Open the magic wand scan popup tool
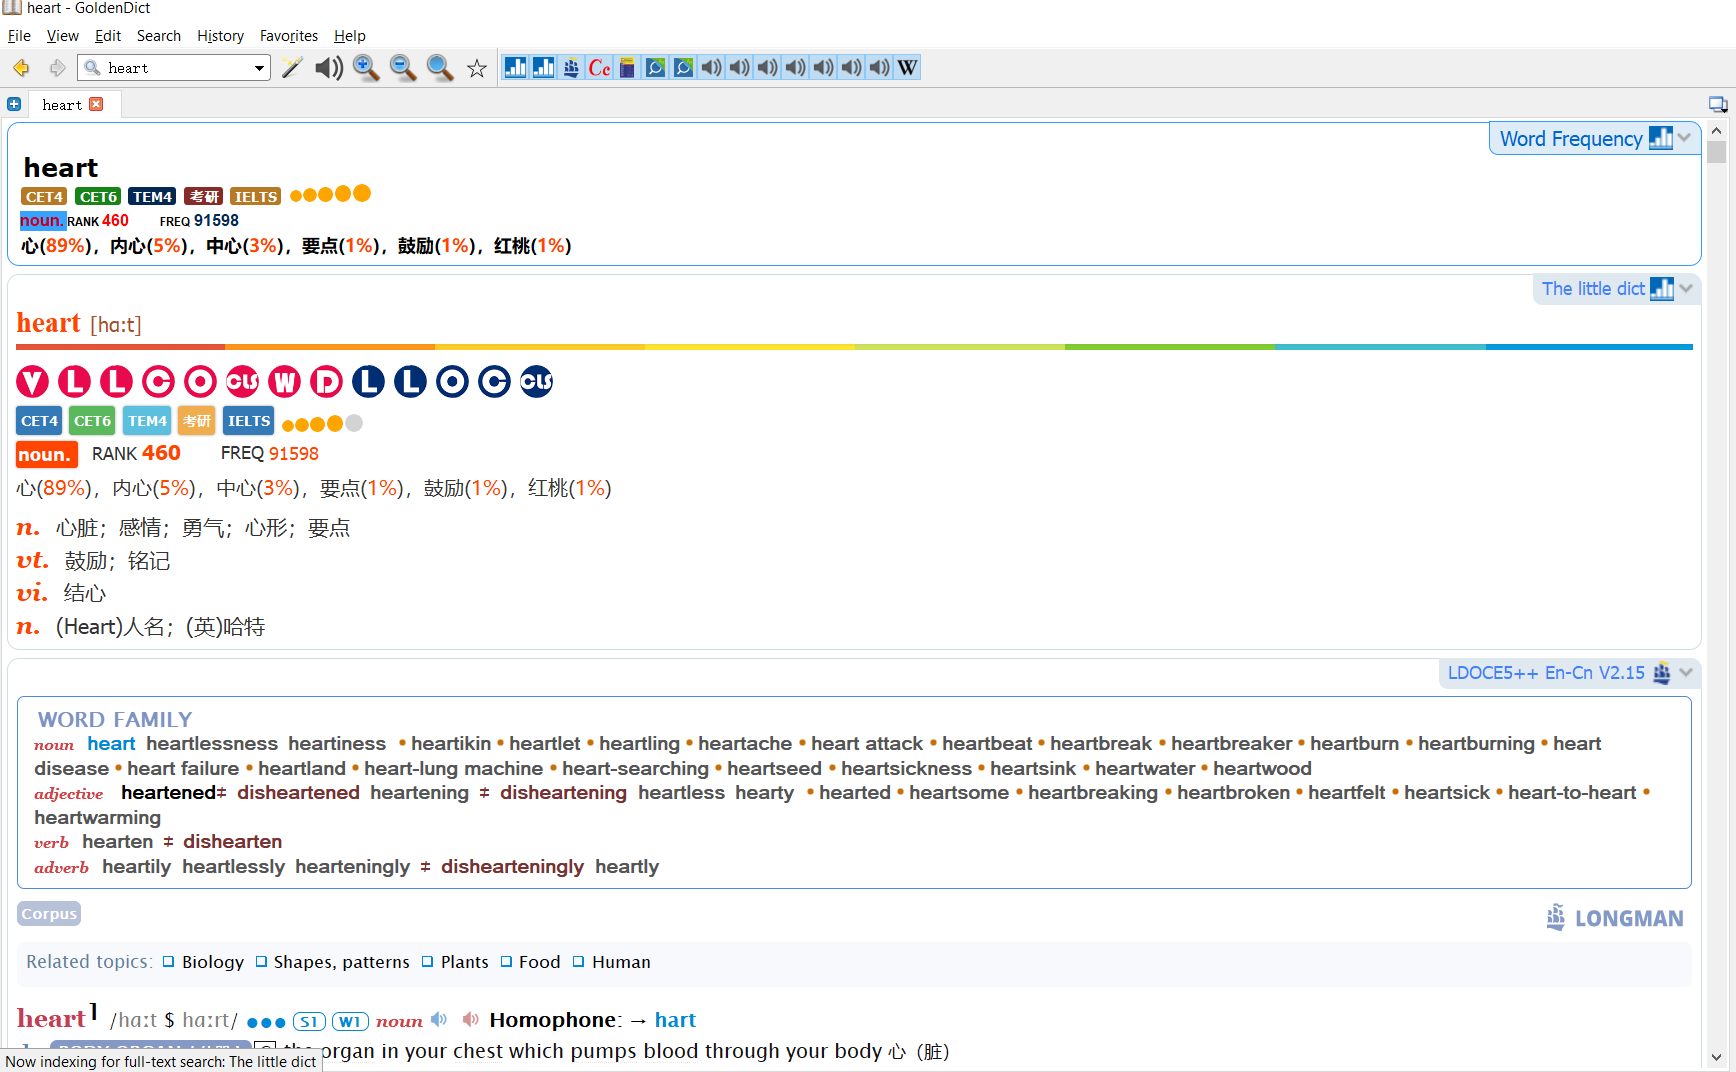Image resolution: width=1736 pixels, height=1072 pixels. point(292,68)
